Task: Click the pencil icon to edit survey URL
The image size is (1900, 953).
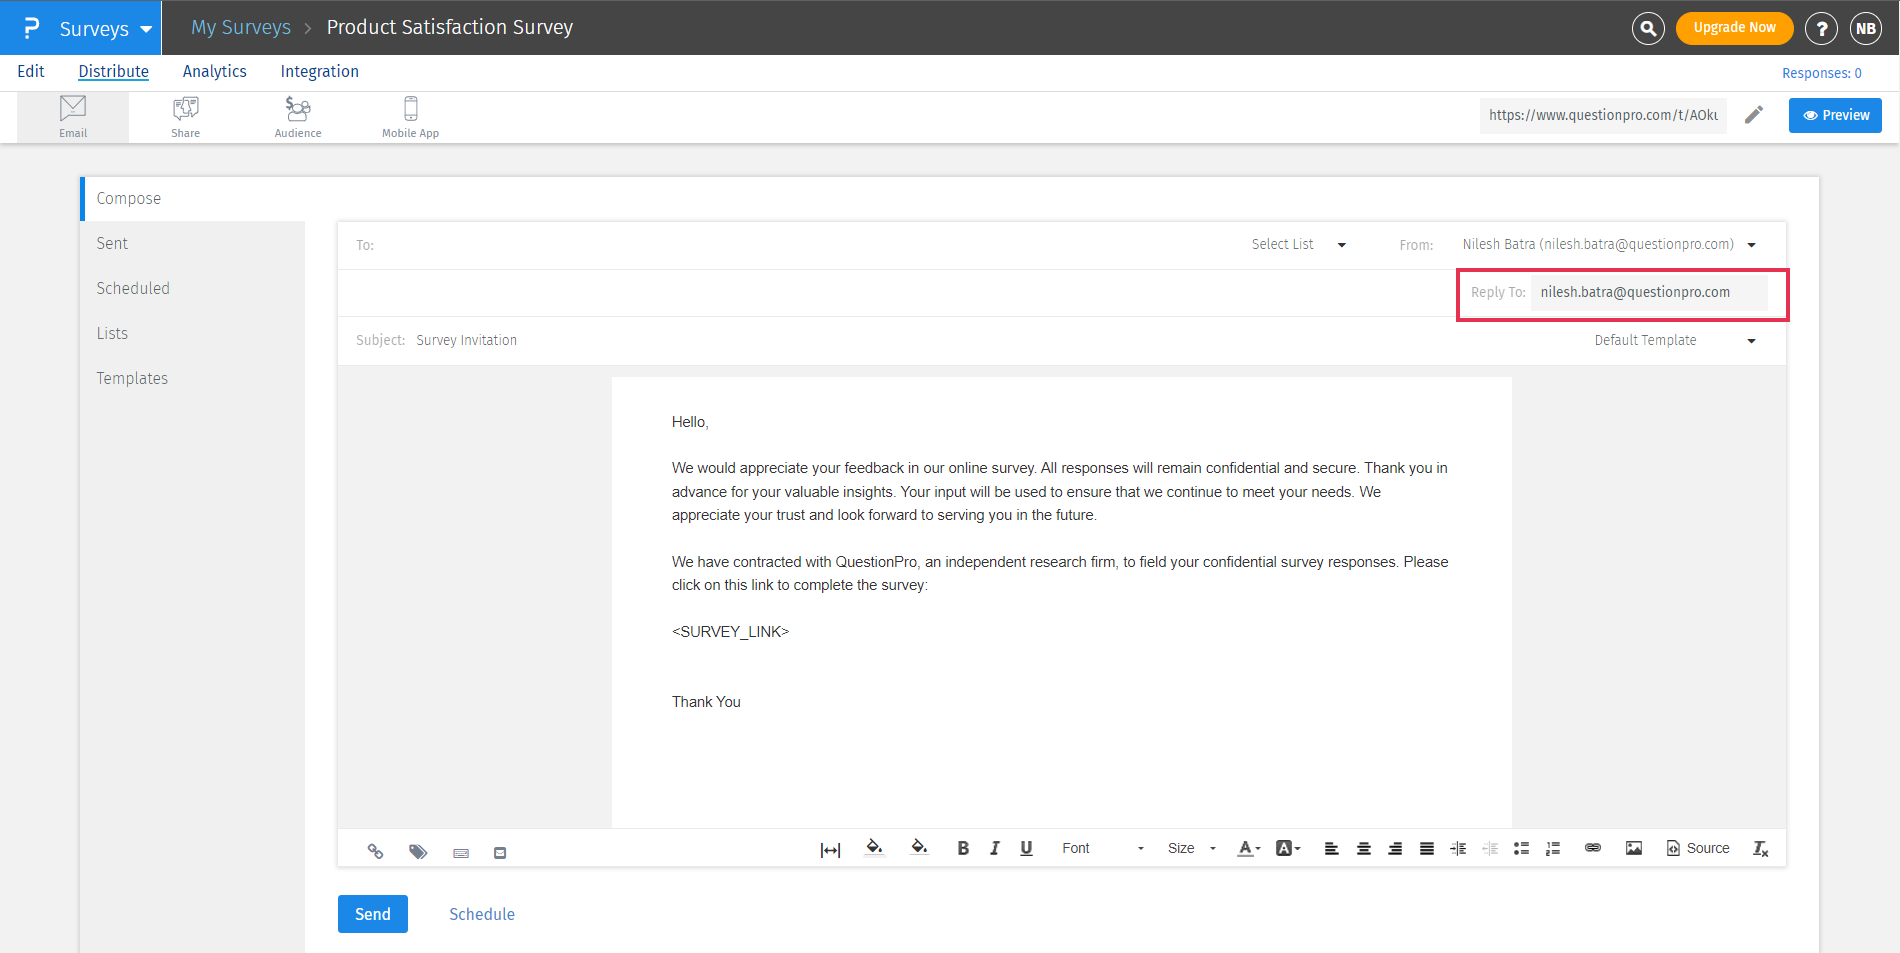Action: pyautogui.click(x=1754, y=115)
